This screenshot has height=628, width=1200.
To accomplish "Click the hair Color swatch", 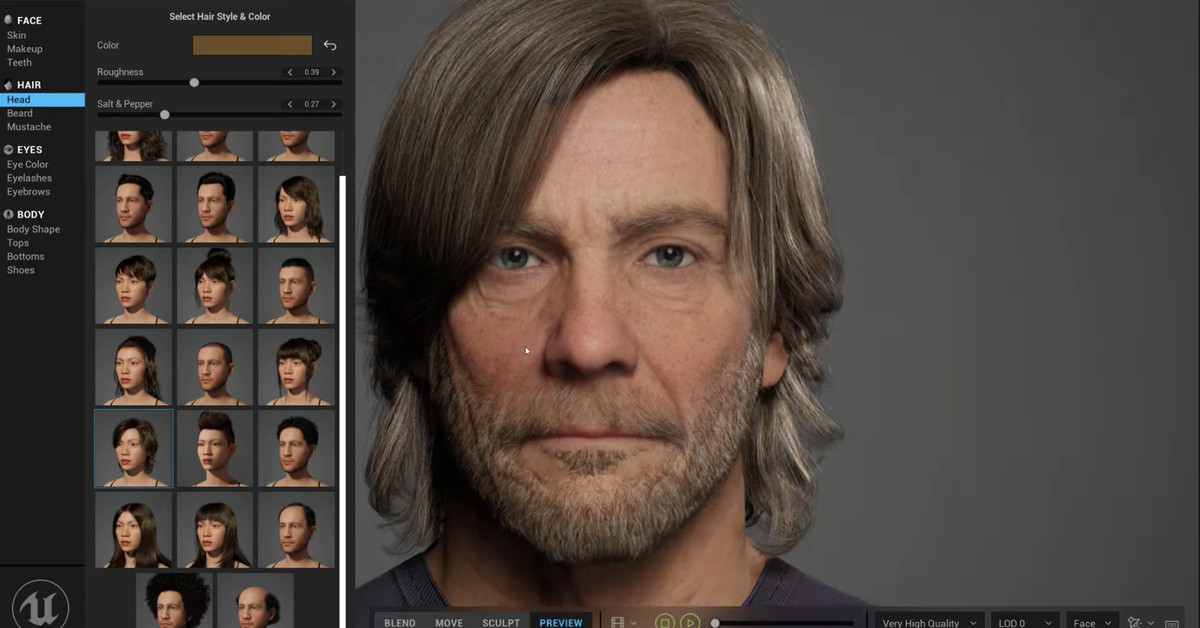I will coord(251,45).
